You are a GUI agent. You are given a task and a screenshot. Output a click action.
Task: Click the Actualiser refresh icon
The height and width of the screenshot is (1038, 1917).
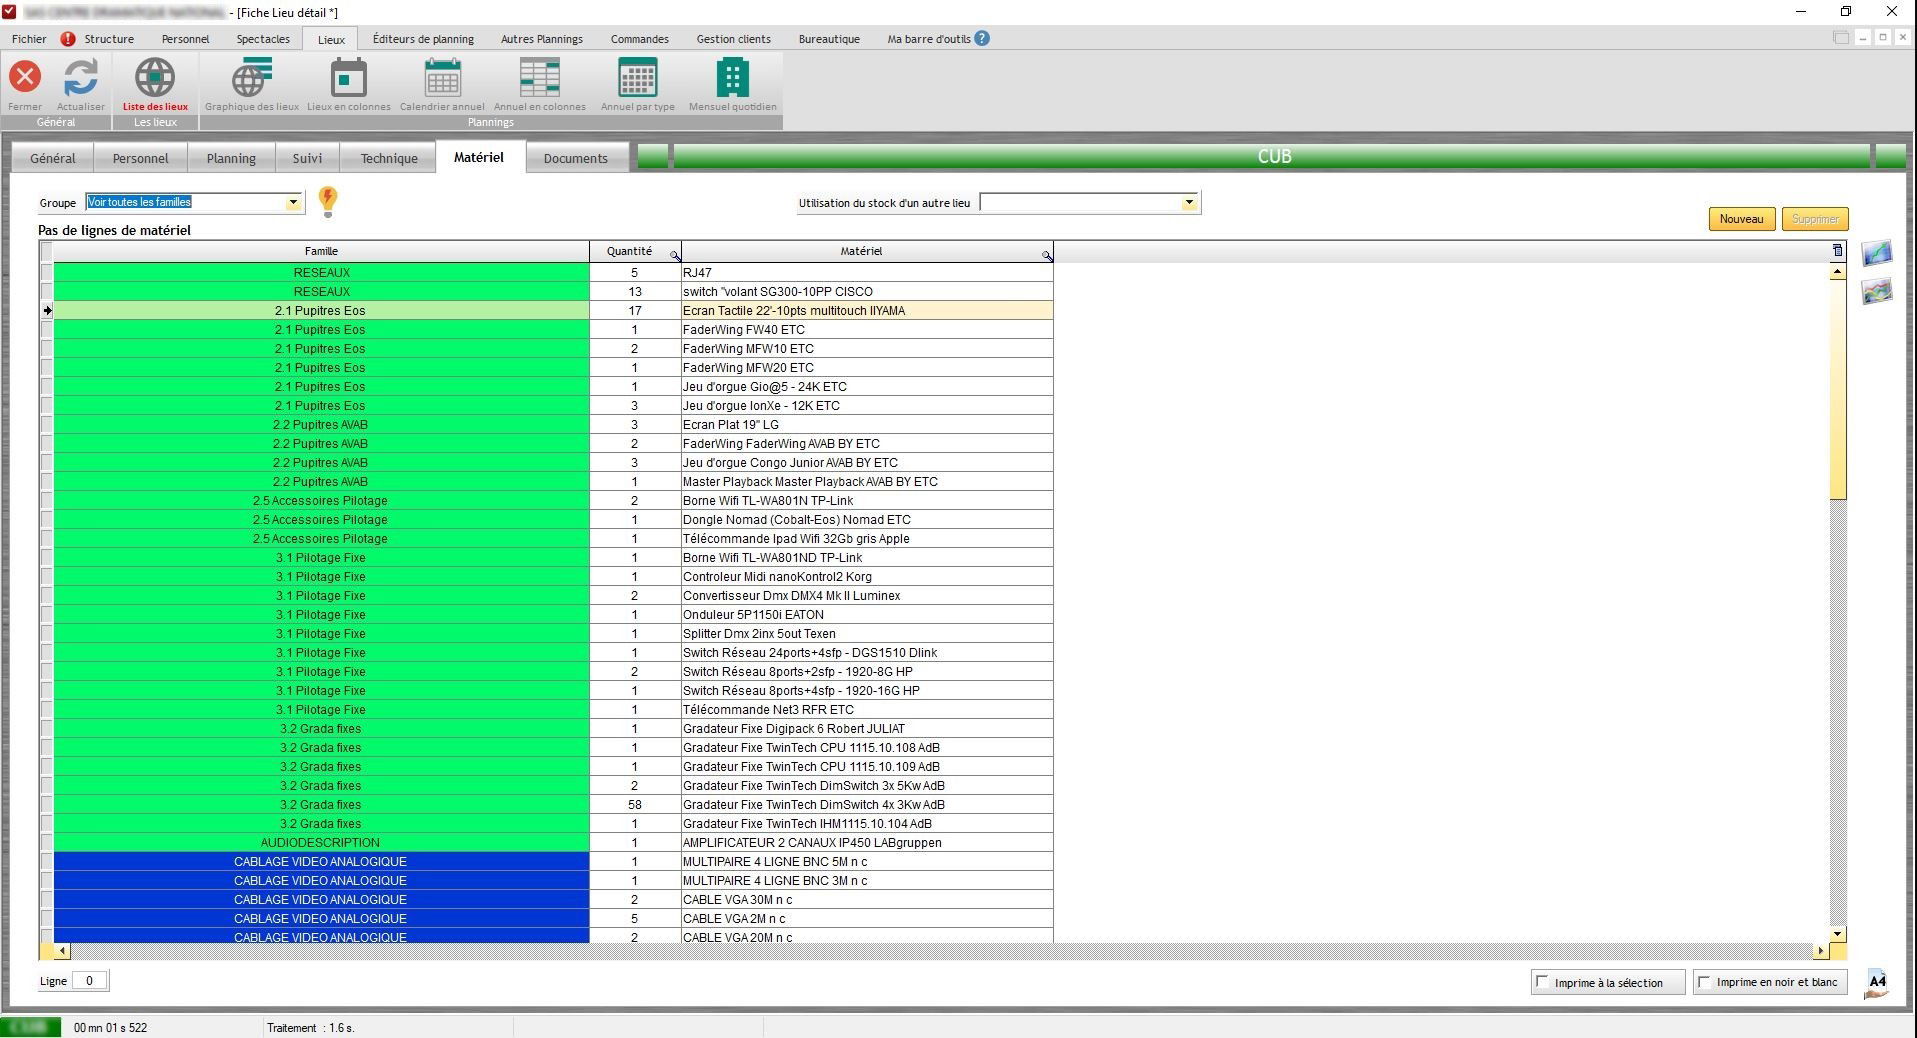[x=81, y=78]
